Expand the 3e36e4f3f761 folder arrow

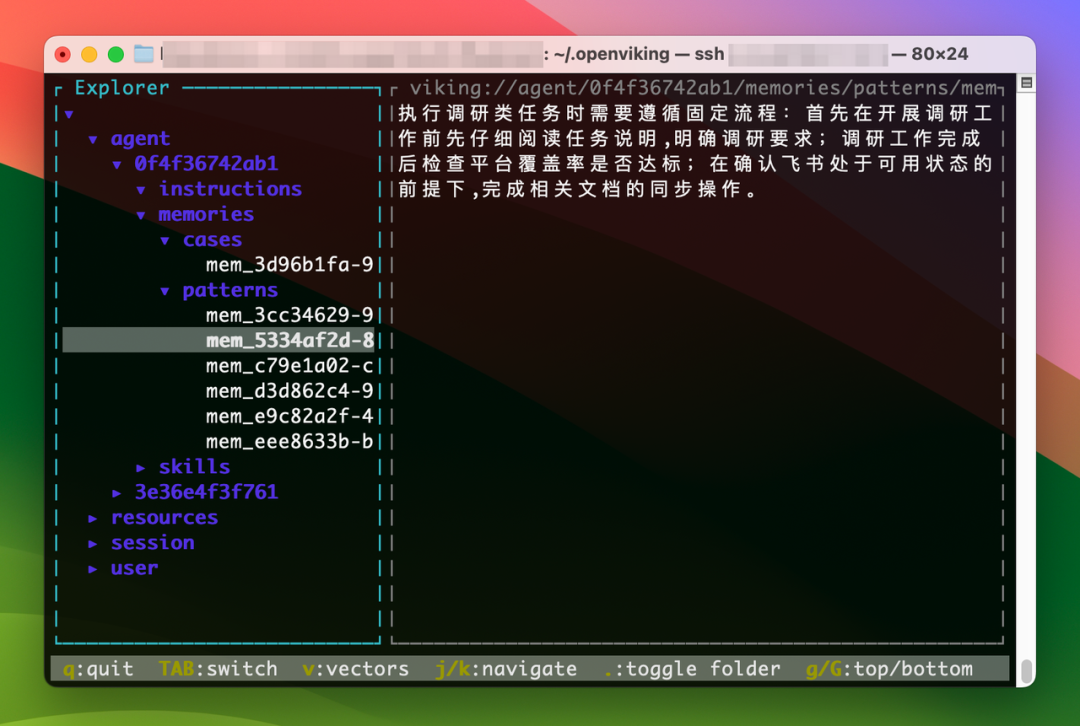coord(117,493)
